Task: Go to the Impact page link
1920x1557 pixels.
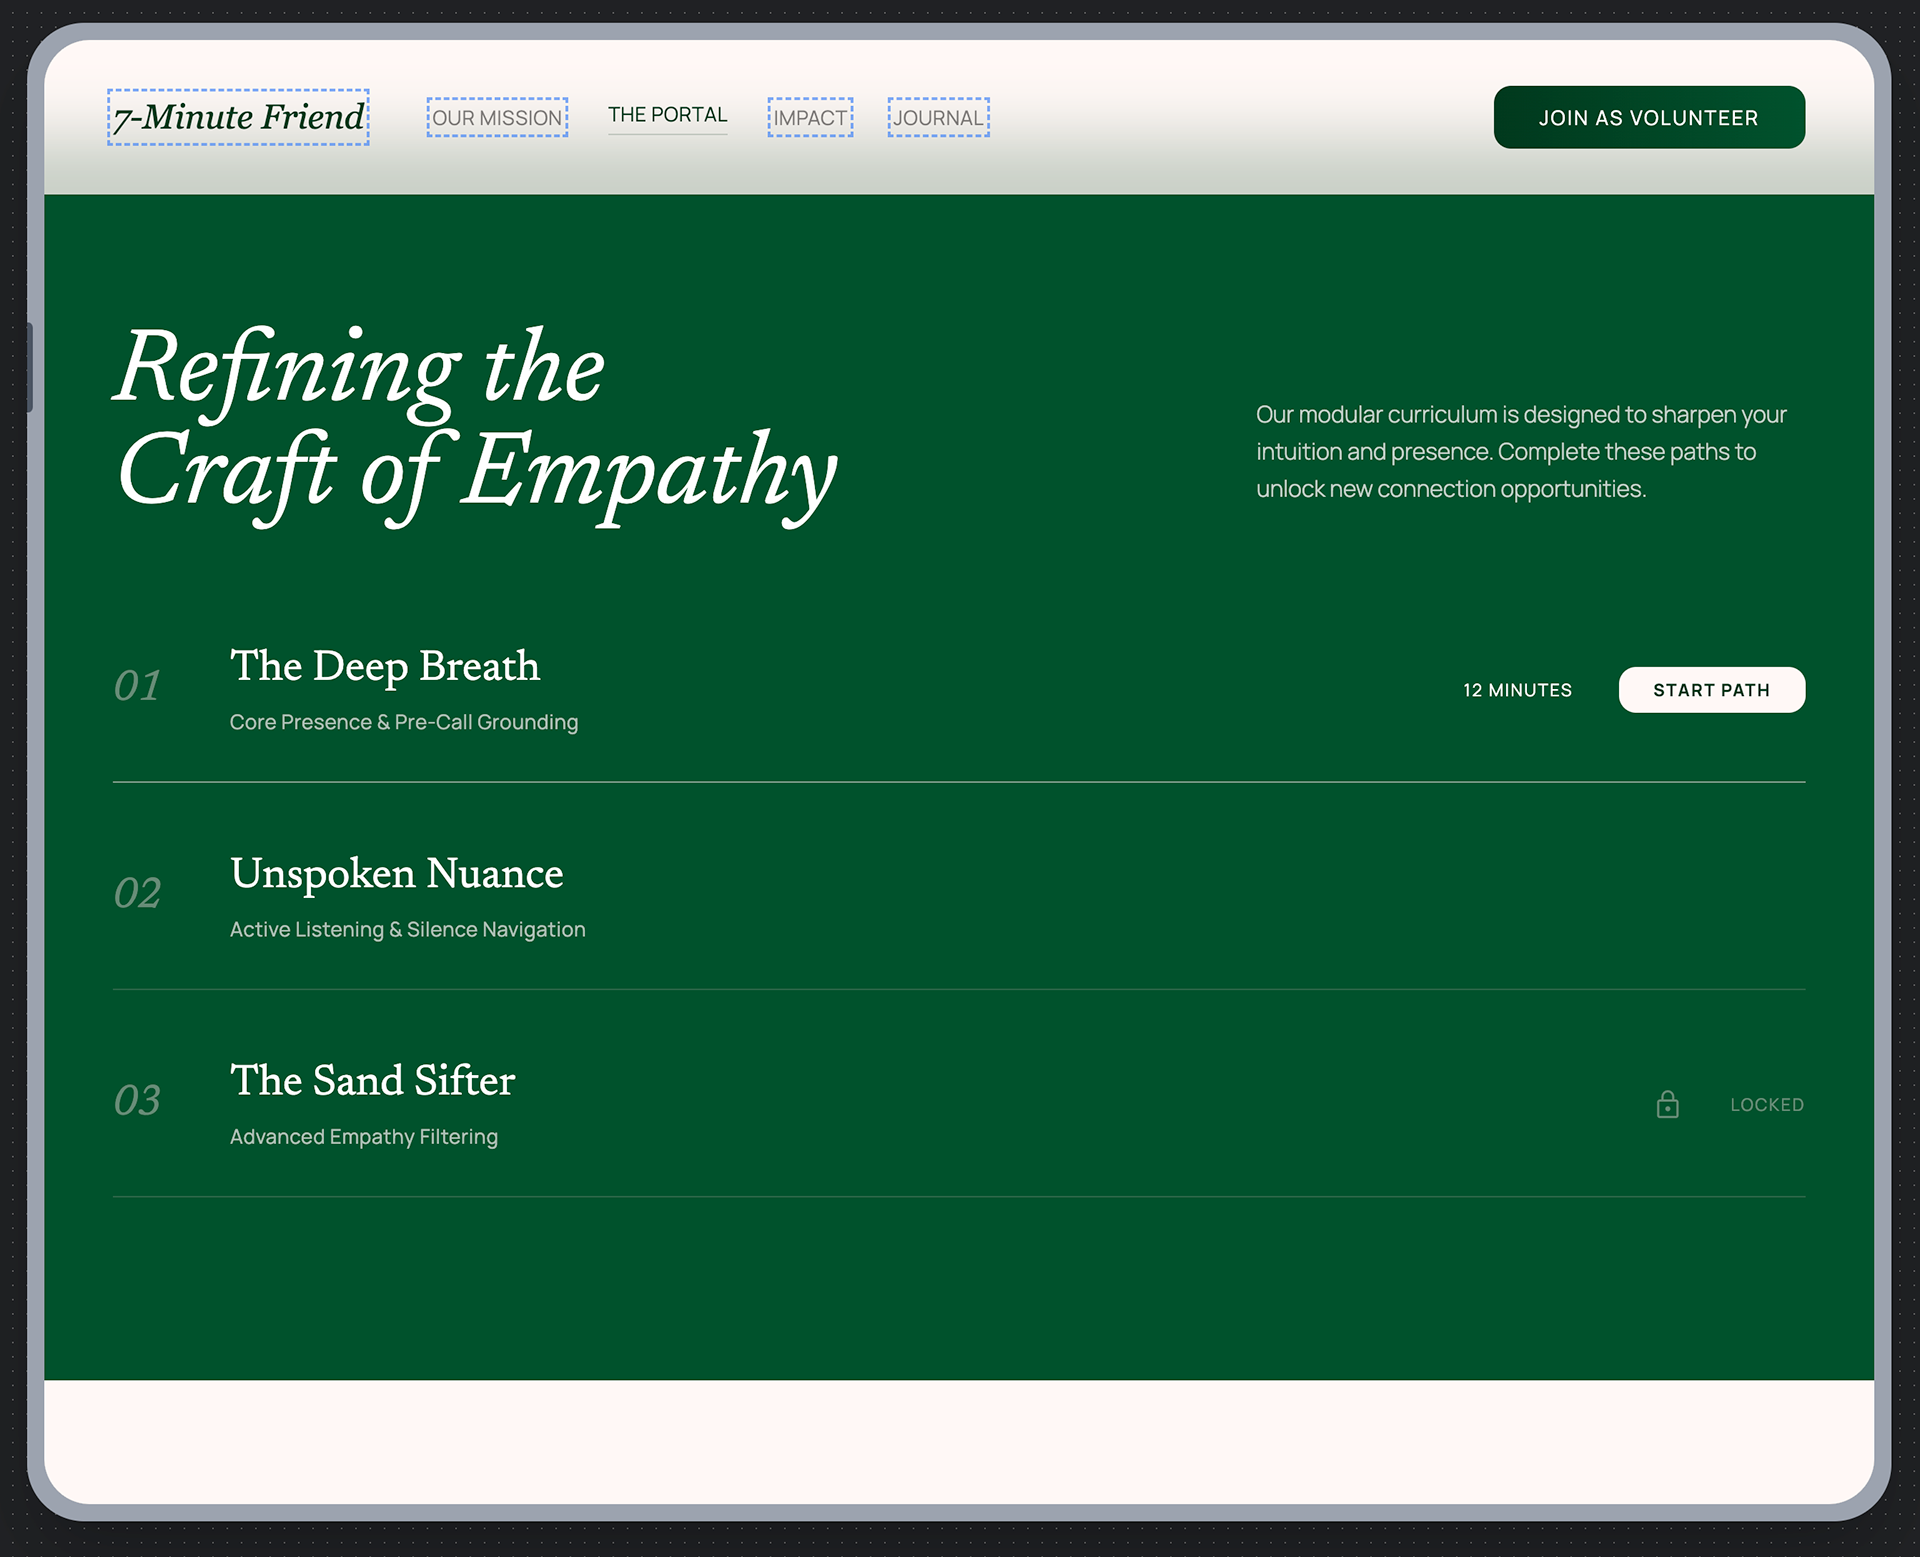Action: 810,118
